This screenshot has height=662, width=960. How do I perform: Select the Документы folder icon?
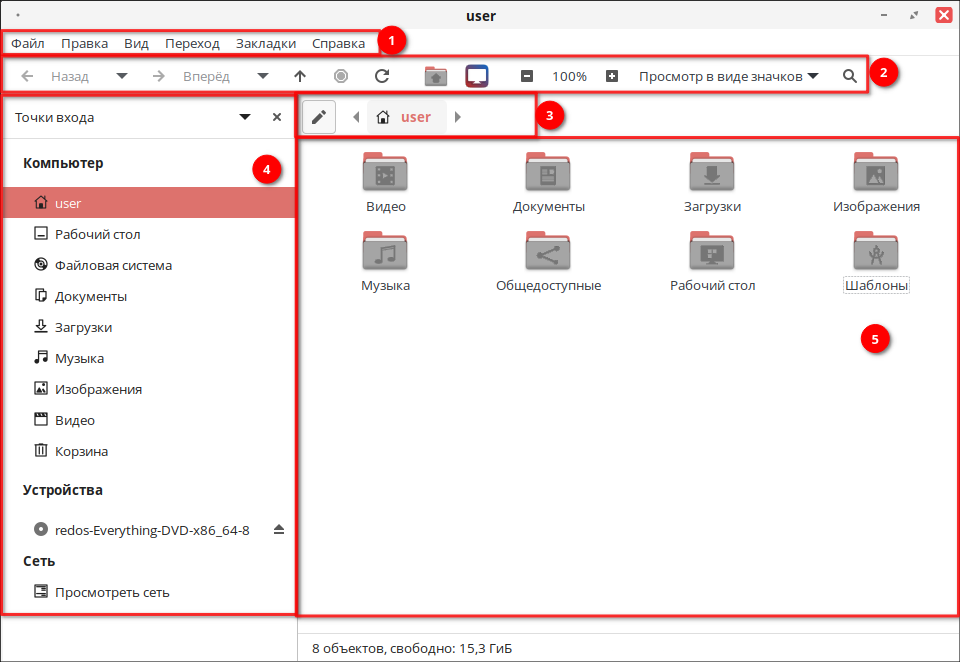(548, 171)
